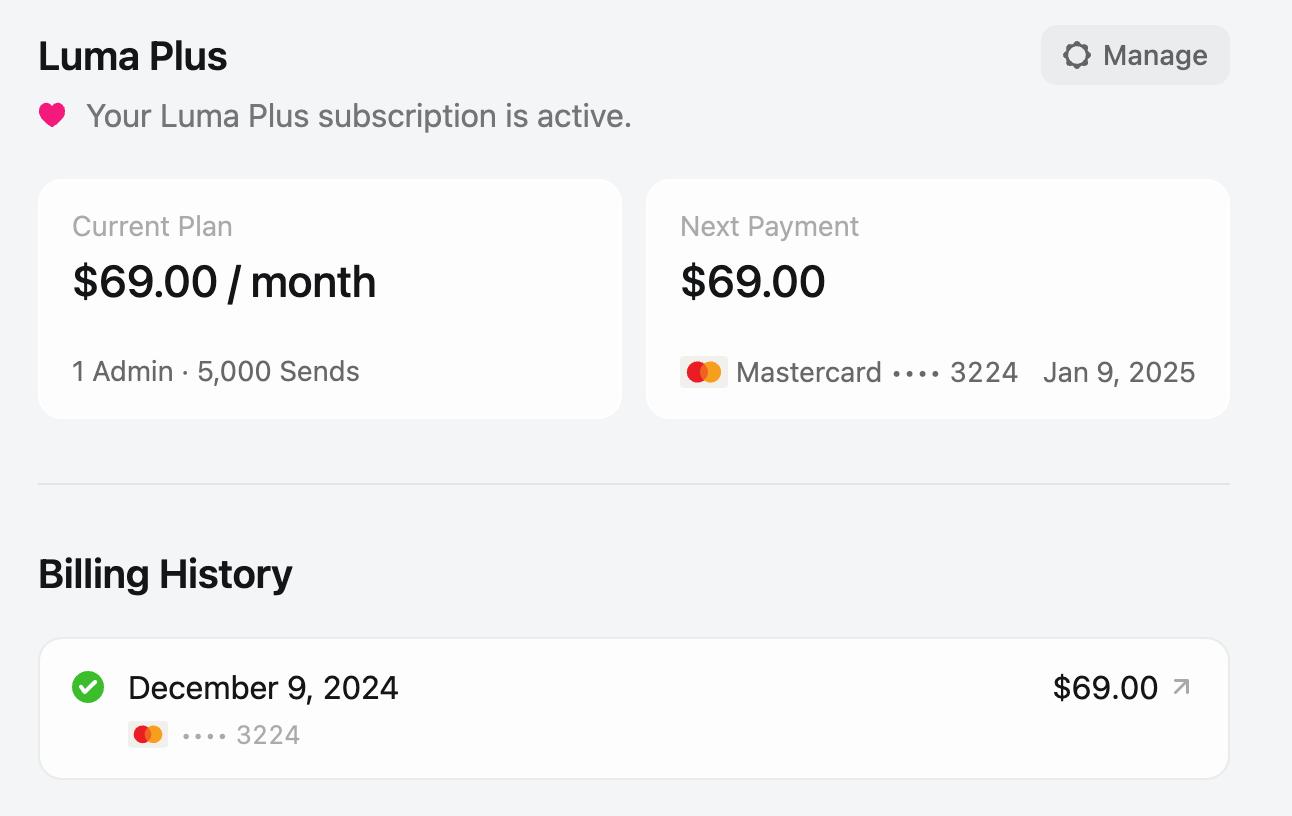
Task: Click the "Luma Plus" heading
Action: pos(133,56)
